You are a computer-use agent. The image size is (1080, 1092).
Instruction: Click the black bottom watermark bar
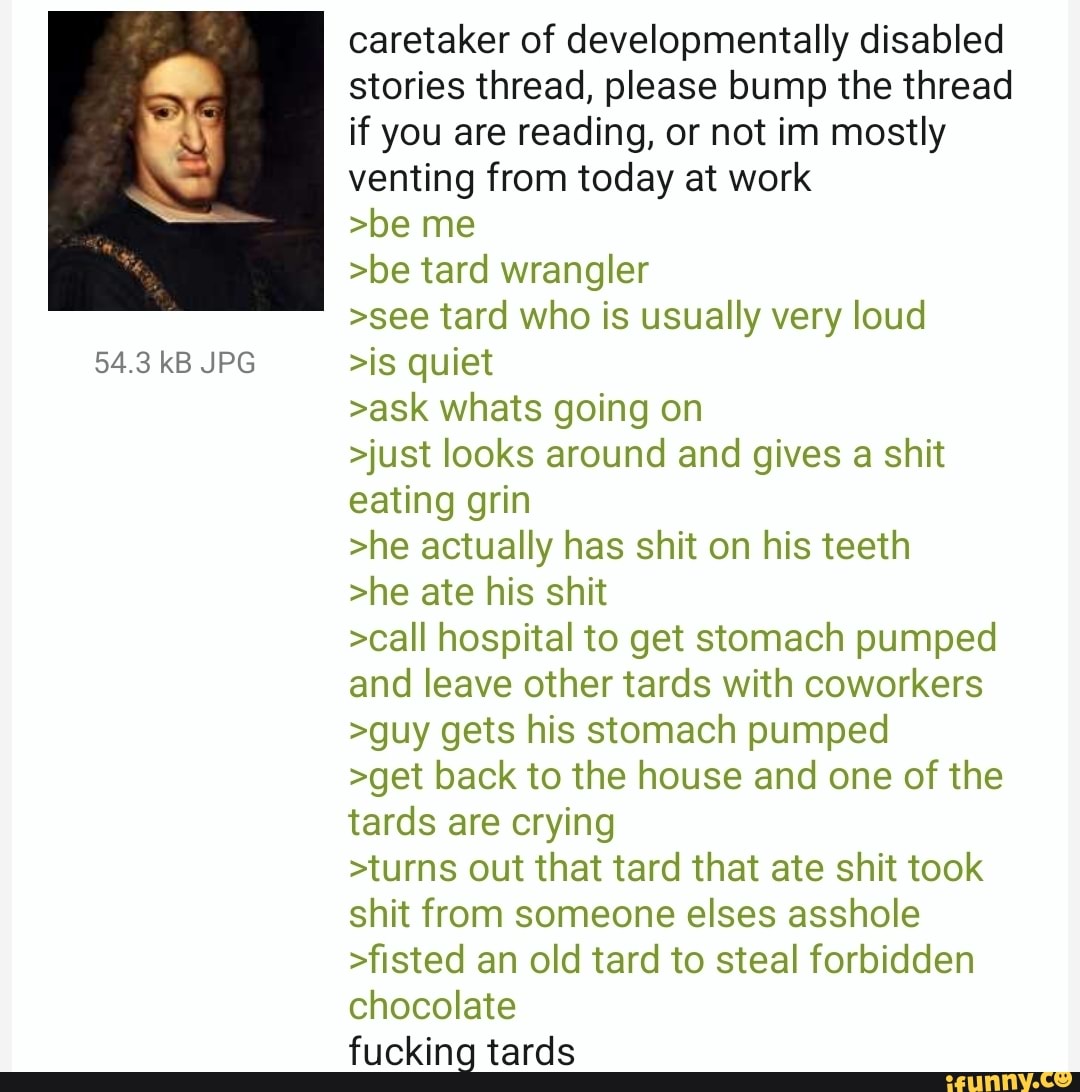pyautogui.click(x=540, y=1082)
